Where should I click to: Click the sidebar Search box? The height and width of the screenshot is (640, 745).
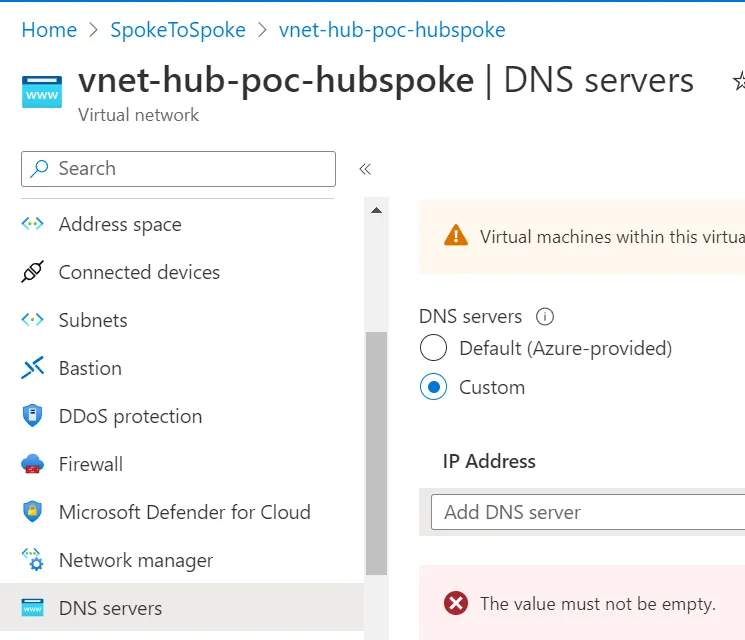pyautogui.click(x=178, y=169)
